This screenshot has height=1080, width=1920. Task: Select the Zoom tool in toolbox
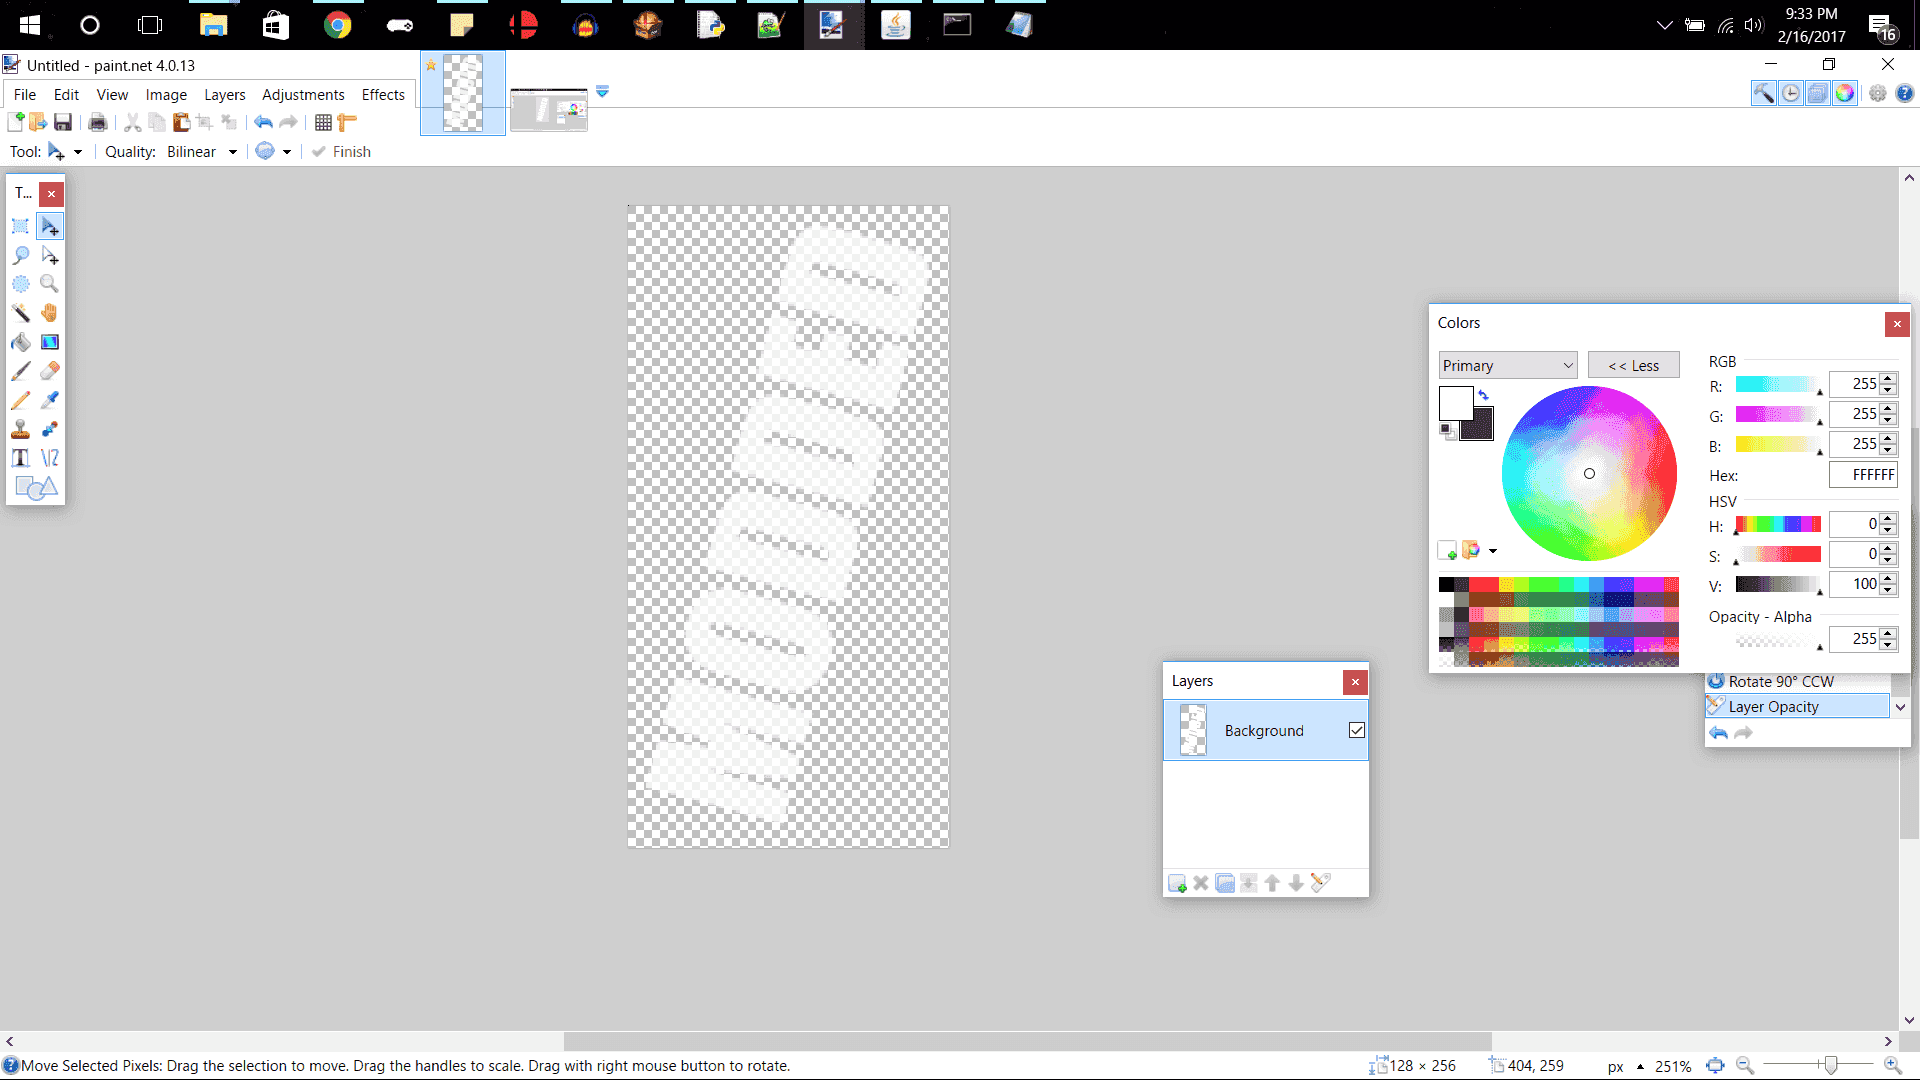click(x=49, y=284)
